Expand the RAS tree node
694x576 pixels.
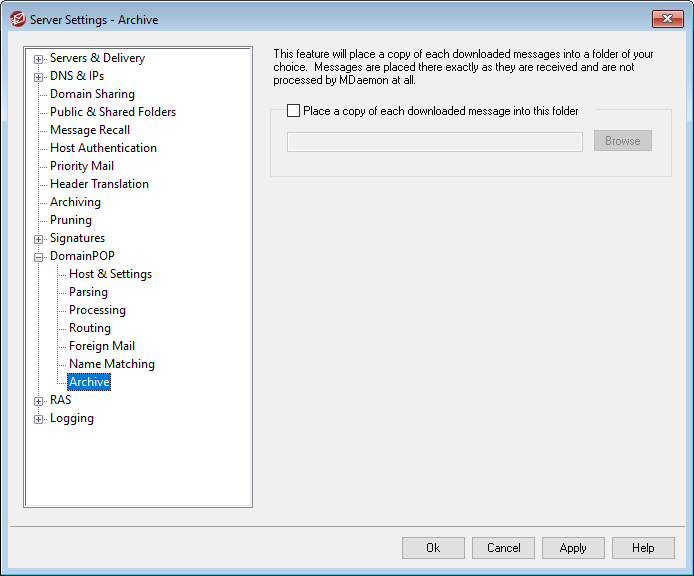click(x=39, y=401)
